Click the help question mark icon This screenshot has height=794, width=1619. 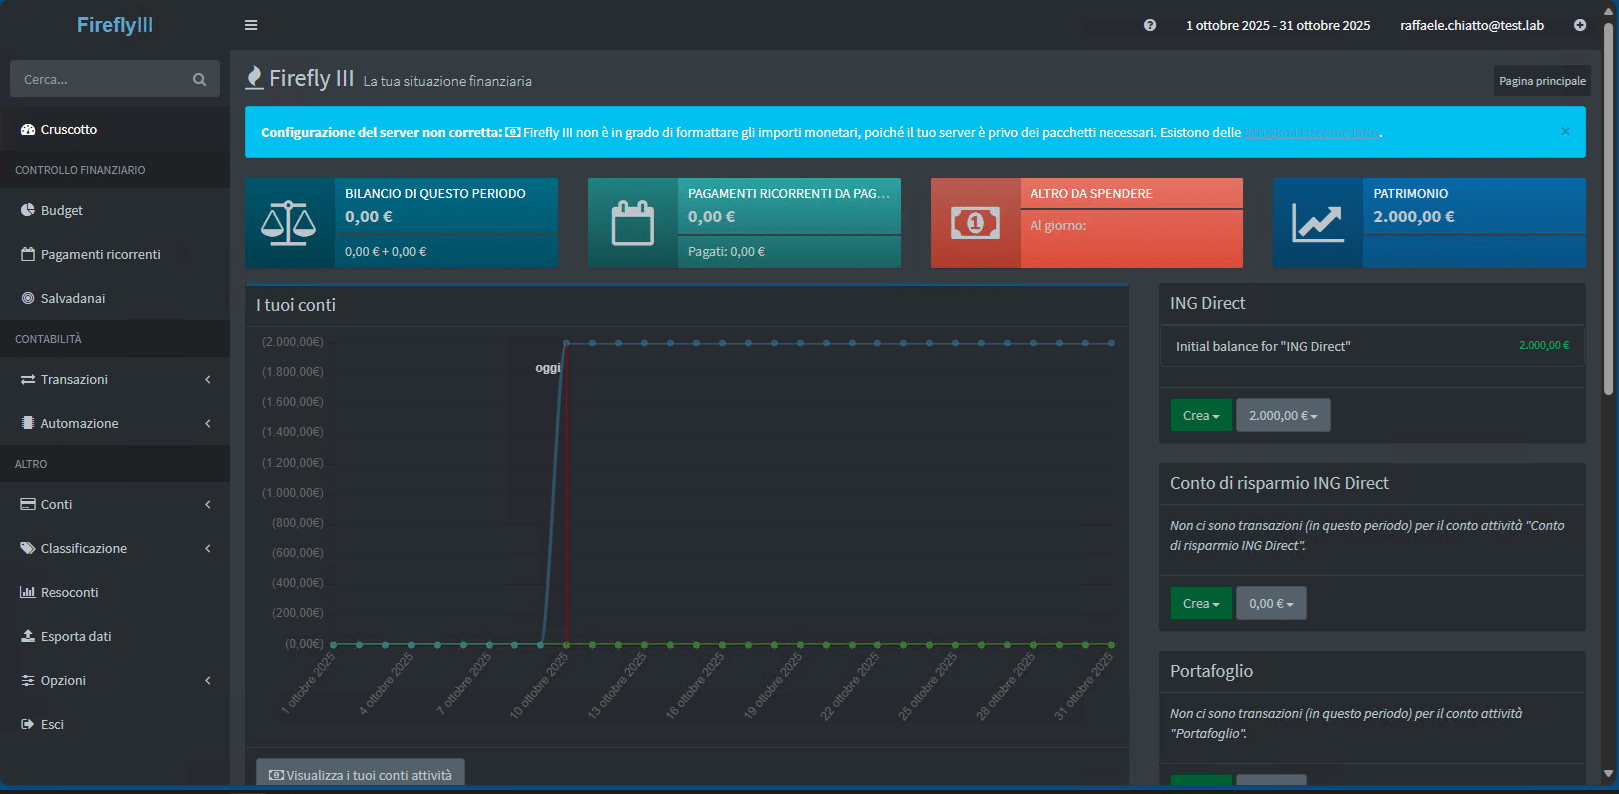[1150, 25]
